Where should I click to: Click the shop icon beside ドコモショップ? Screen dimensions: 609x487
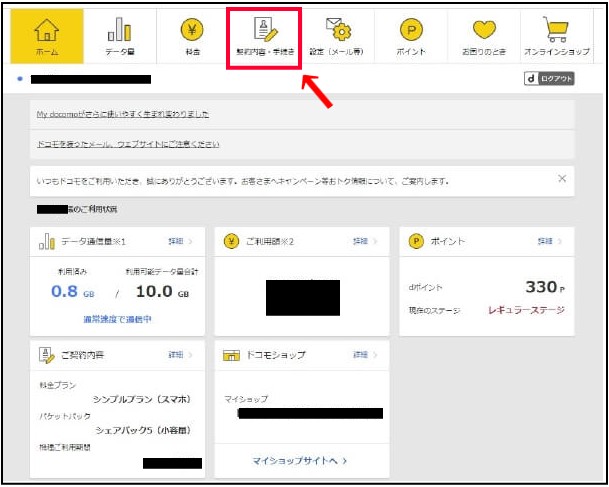click(x=231, y=355)
